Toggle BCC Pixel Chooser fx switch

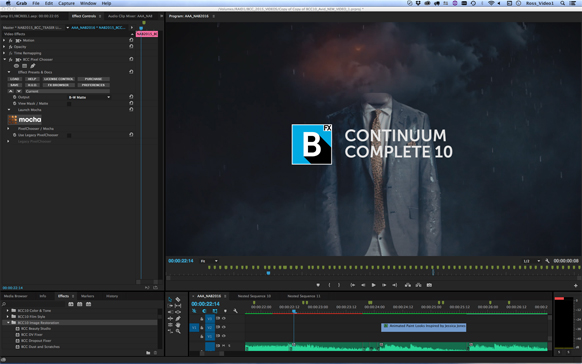pos(11,59)
